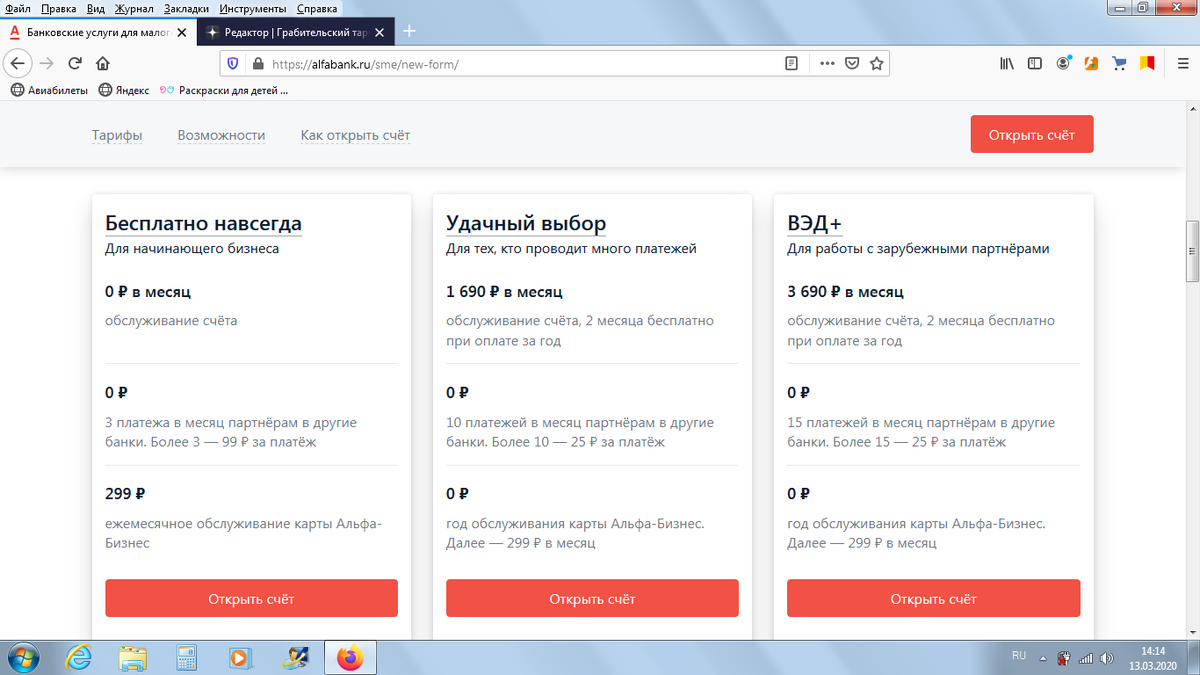Open the Library toolbar icon
Screen dimensions: 1200x675
[1007, 63]
